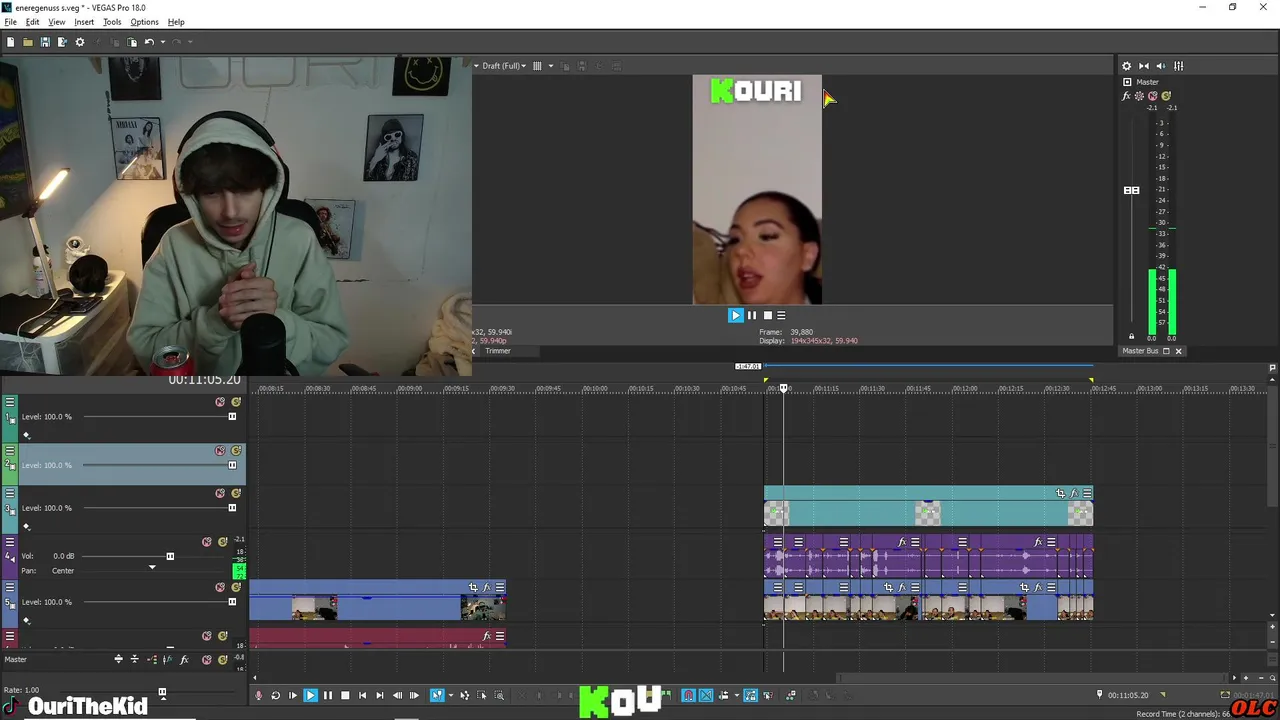
Task: Mute video track 2
Action: (220, 451)
